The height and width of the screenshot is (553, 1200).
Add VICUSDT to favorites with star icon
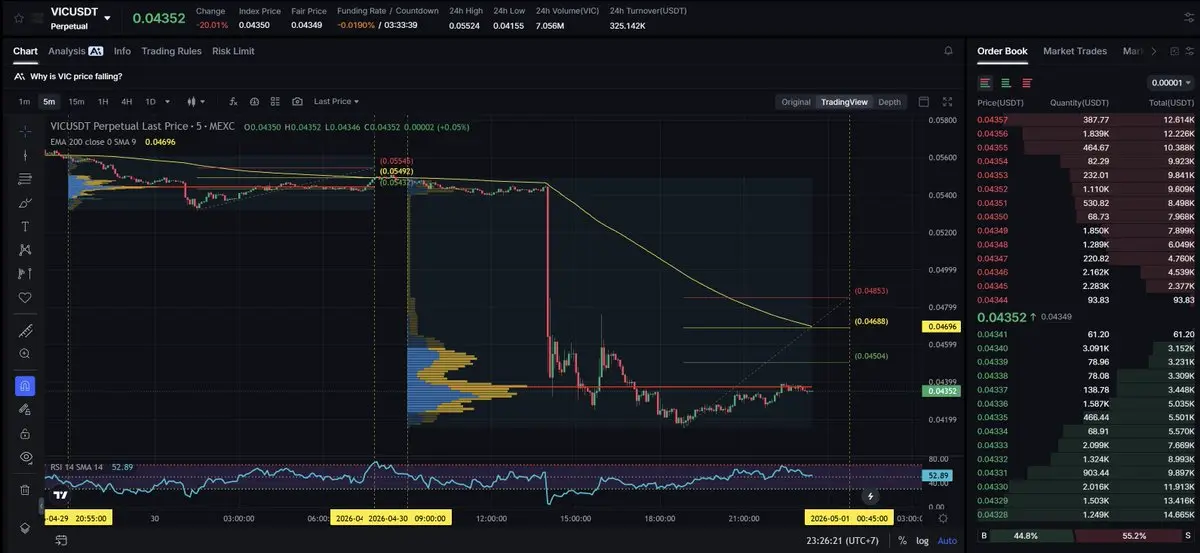tap(19, 18)
